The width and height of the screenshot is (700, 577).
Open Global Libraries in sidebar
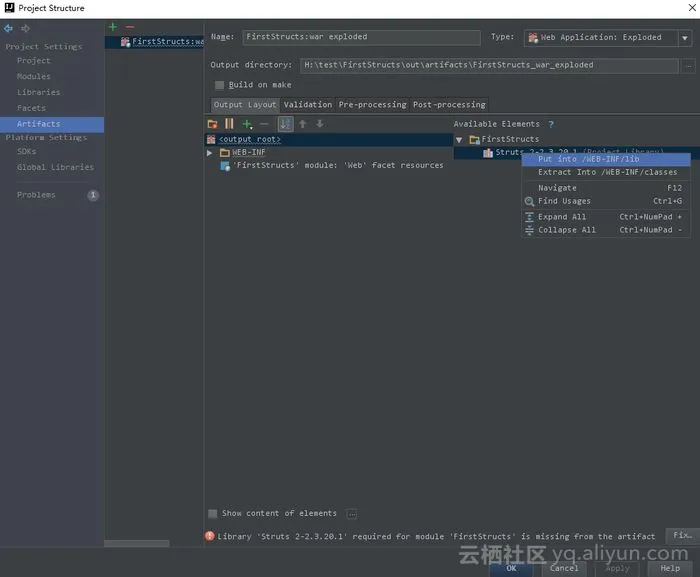[x=55, y=167]
